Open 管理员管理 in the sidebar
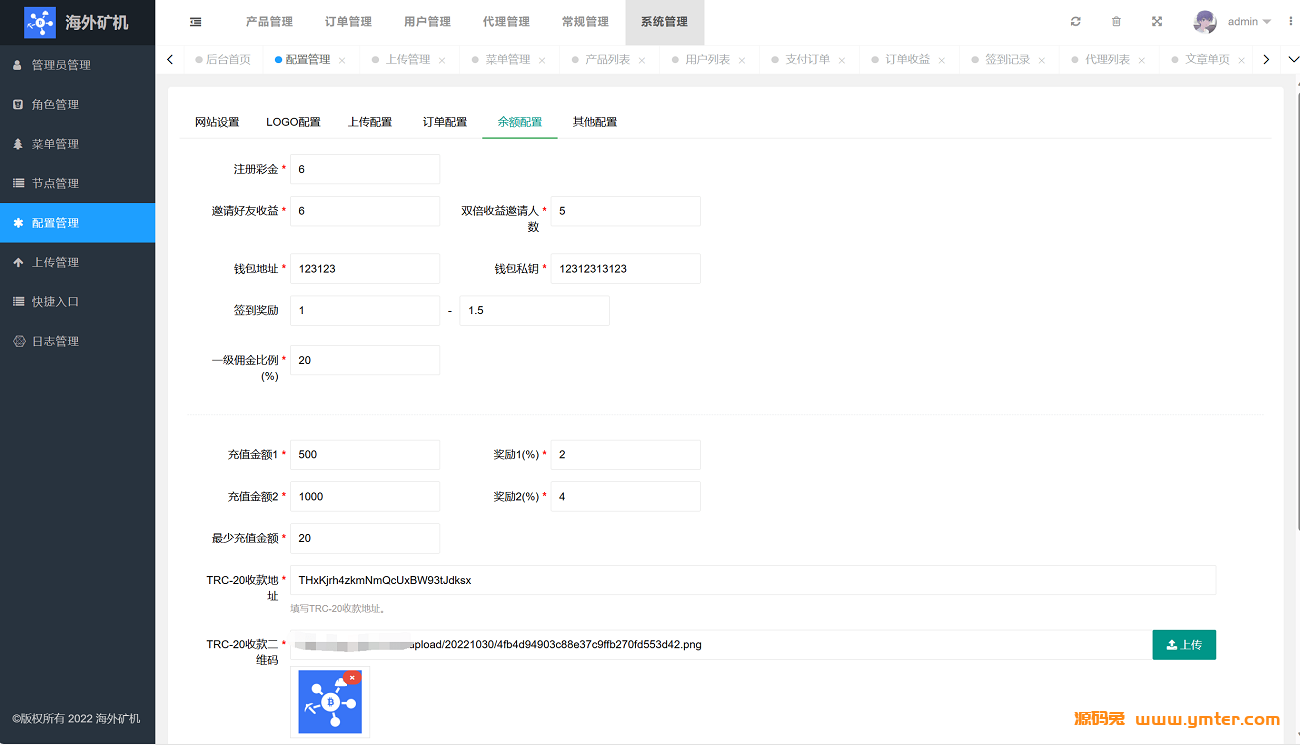Screen dimensions: 1300x745 click(77, 65)
